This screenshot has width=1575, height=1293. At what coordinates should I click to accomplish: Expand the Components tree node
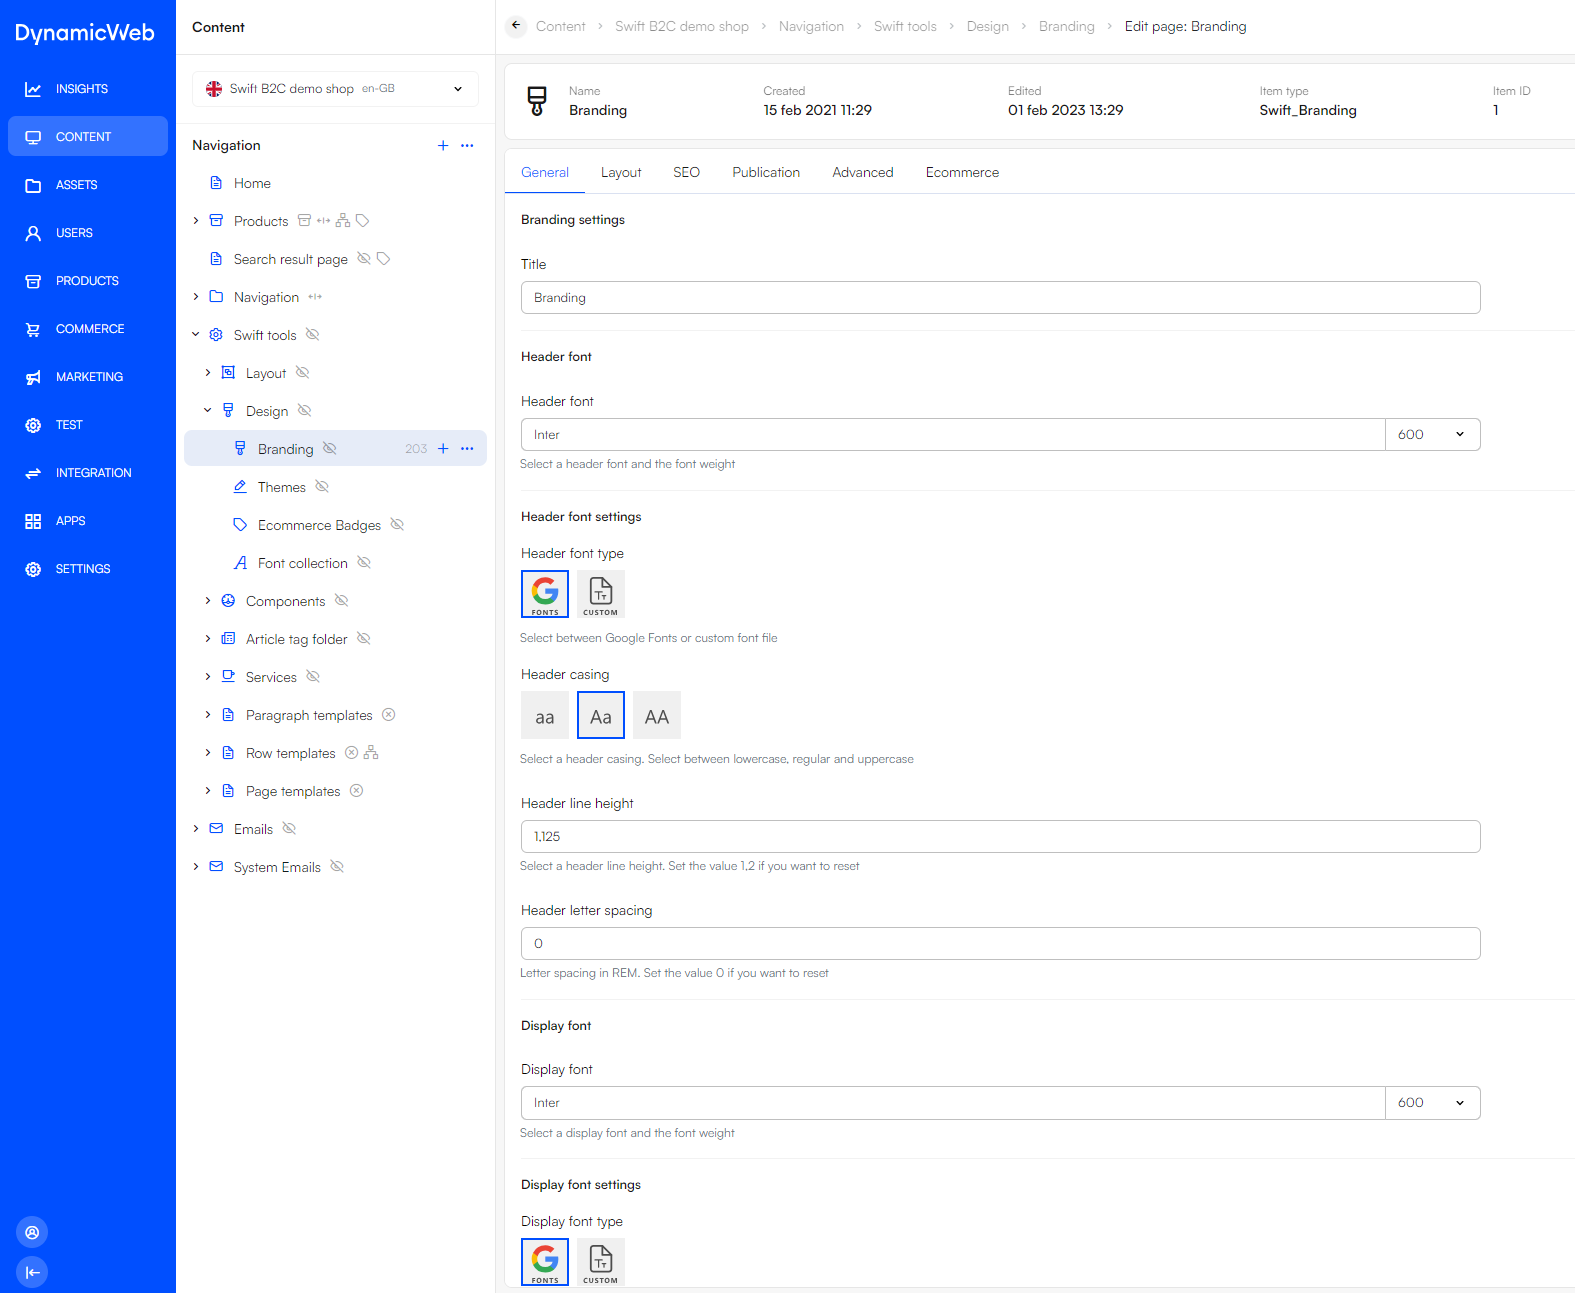[208, 601]
